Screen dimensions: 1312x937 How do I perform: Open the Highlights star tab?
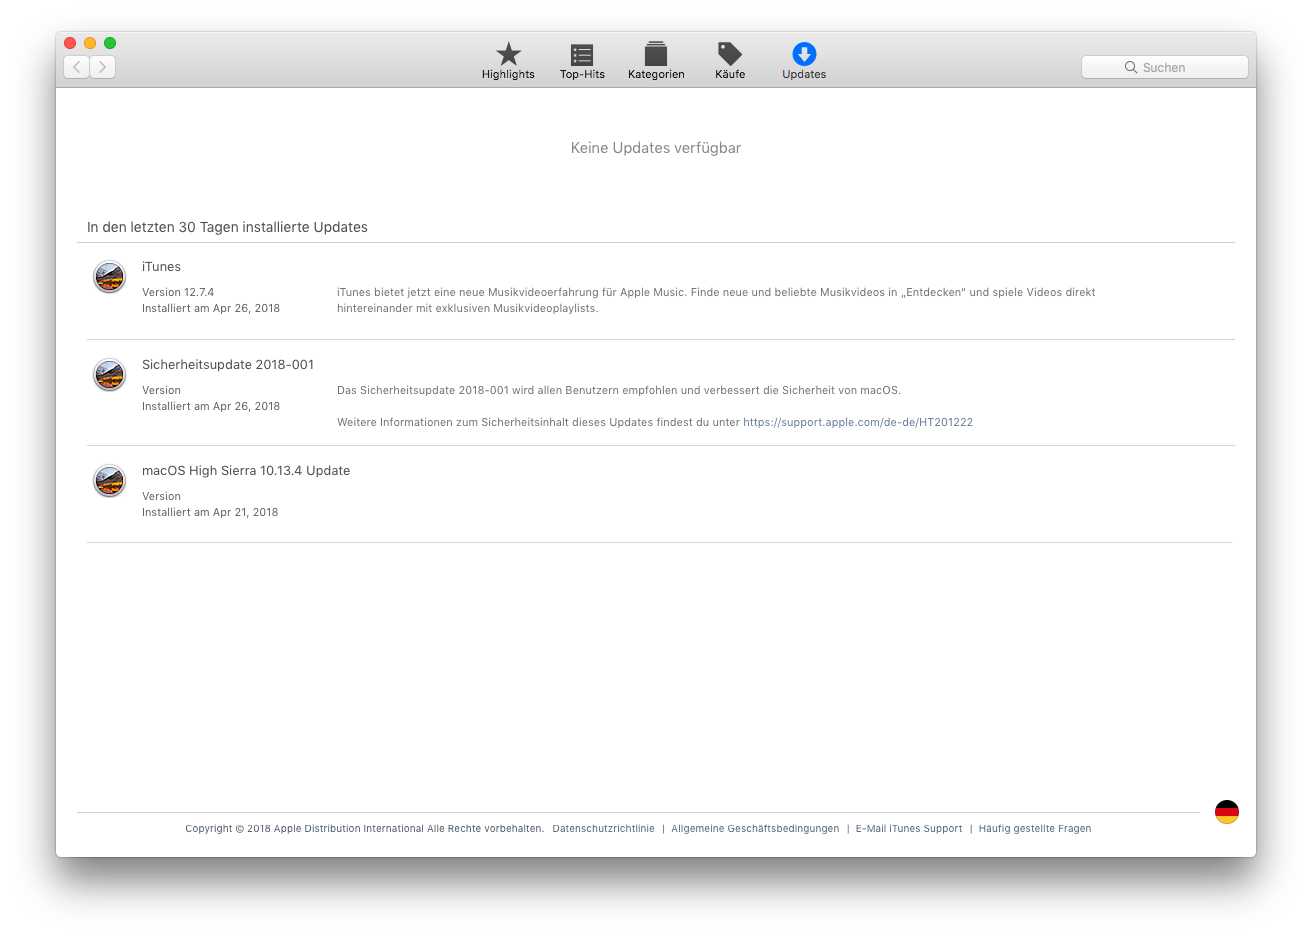[508, 61]
